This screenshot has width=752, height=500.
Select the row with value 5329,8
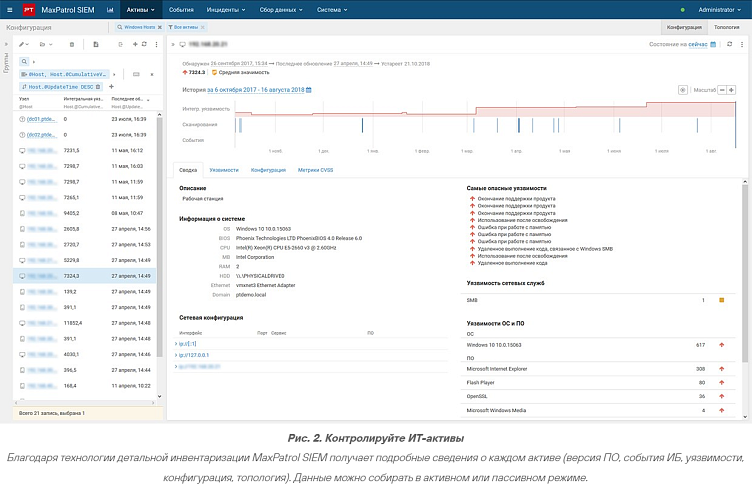tap(85, 260)
